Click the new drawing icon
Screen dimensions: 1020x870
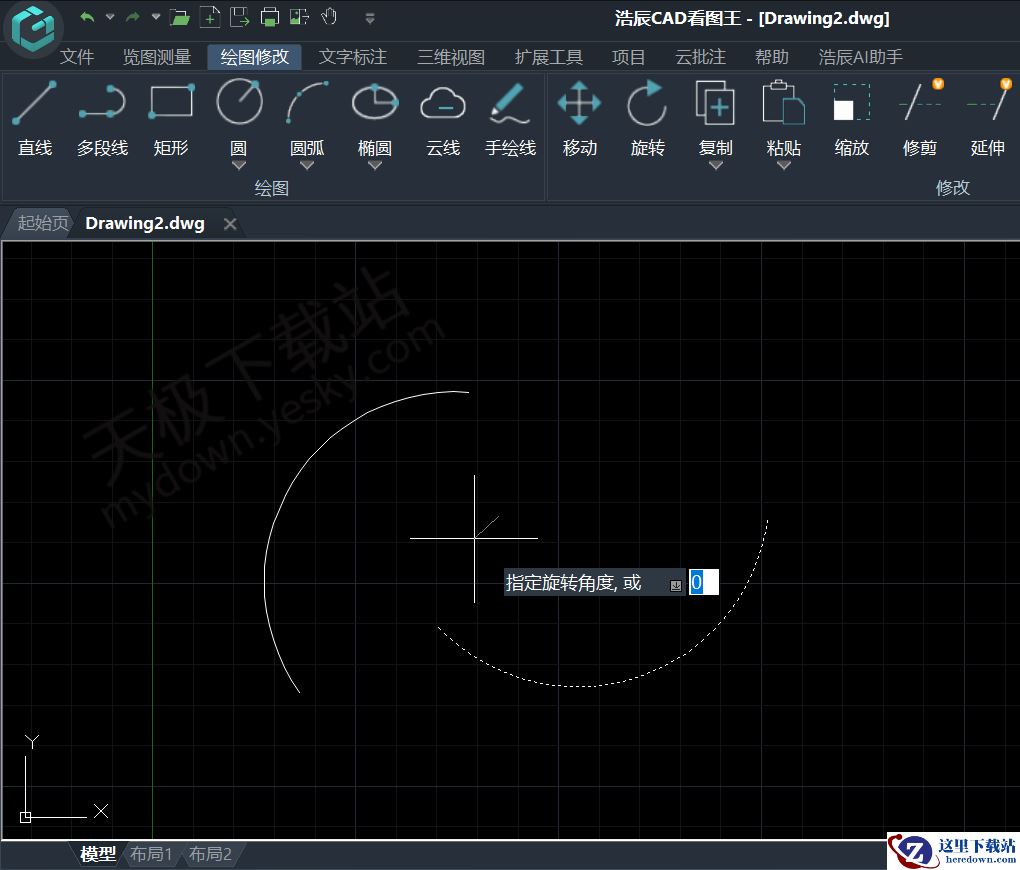tap(209, 18)
